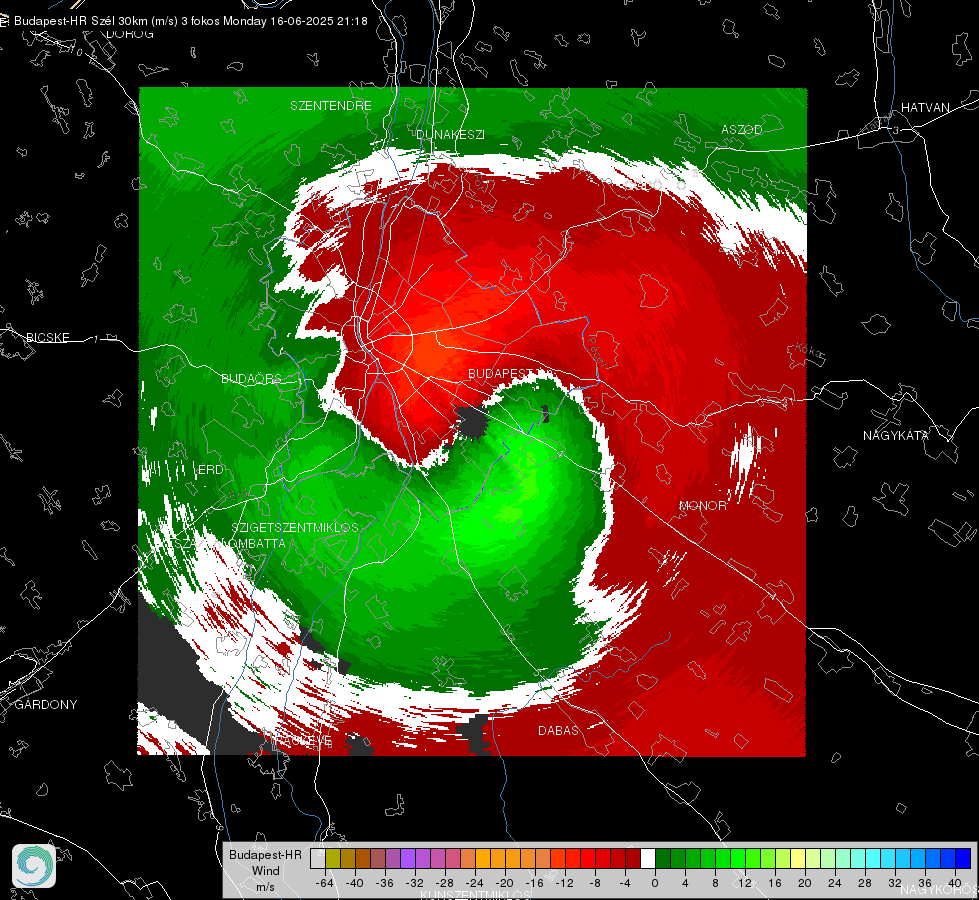Click the dark grey no-data patch below the BUDAPEST label
Image resolution: width=979 pixels, height=900 pixels.
coord(471,423)
